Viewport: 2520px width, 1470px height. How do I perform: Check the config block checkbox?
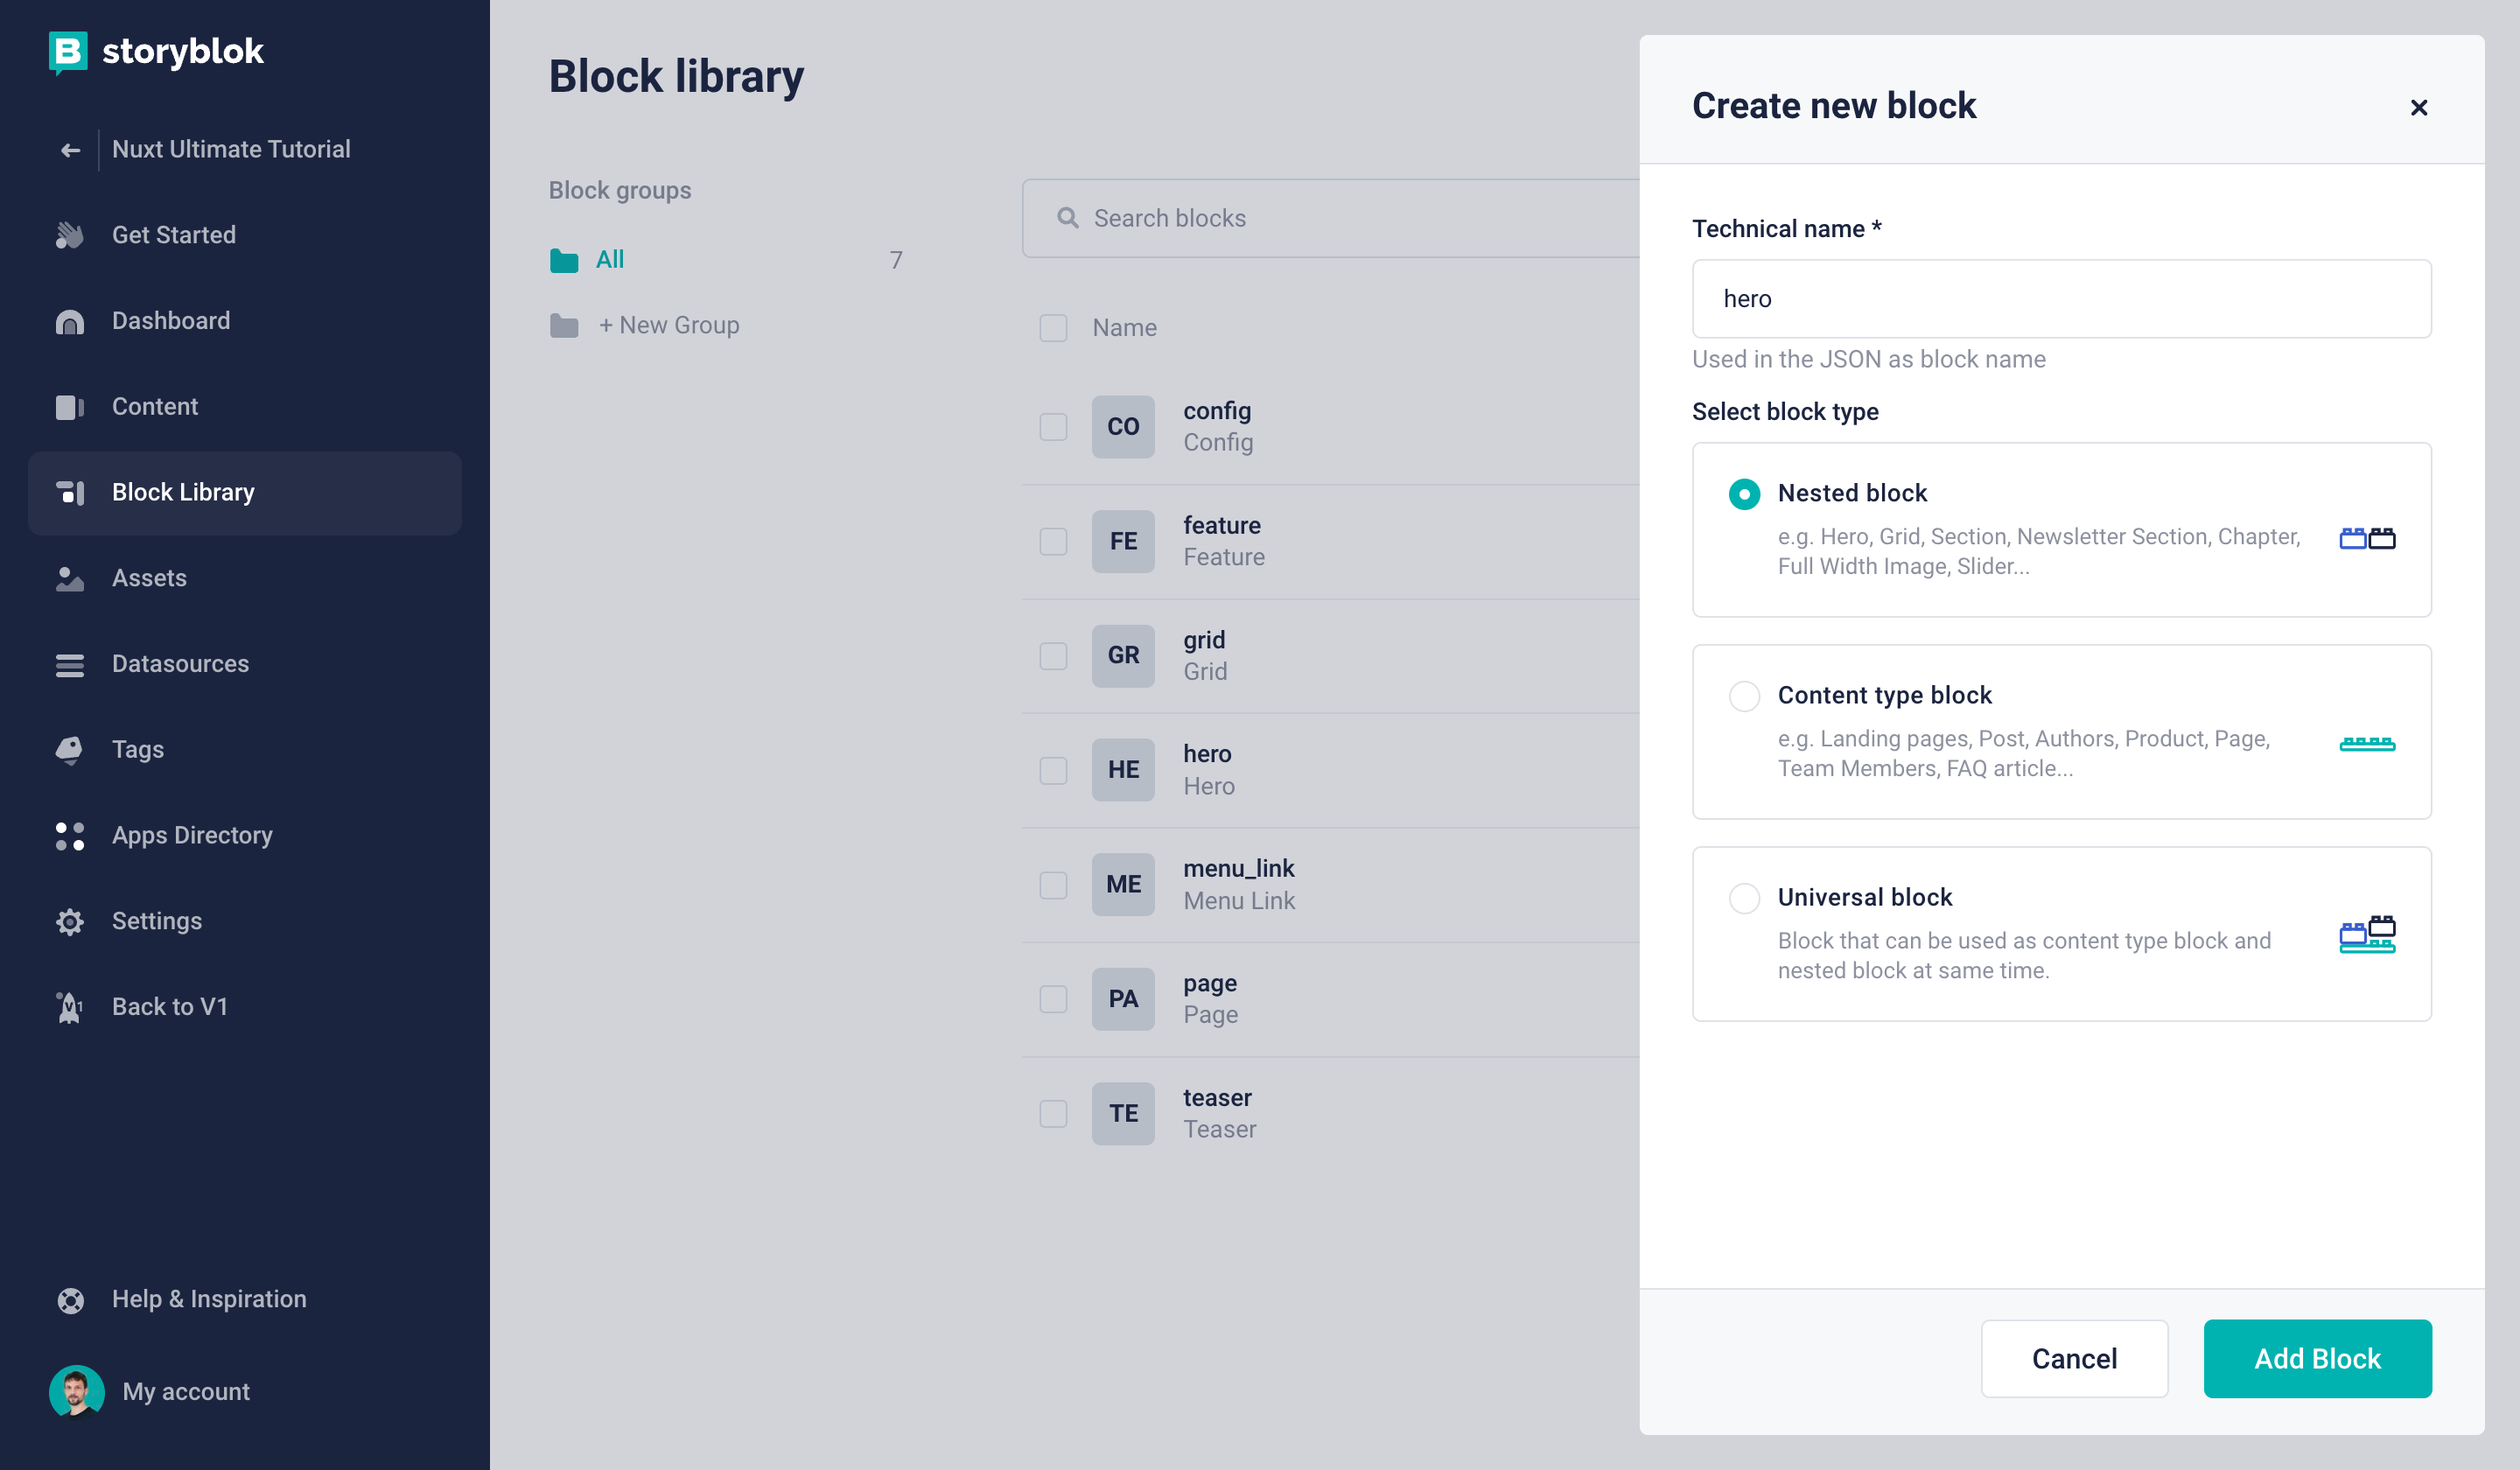tap(1053, 427)
